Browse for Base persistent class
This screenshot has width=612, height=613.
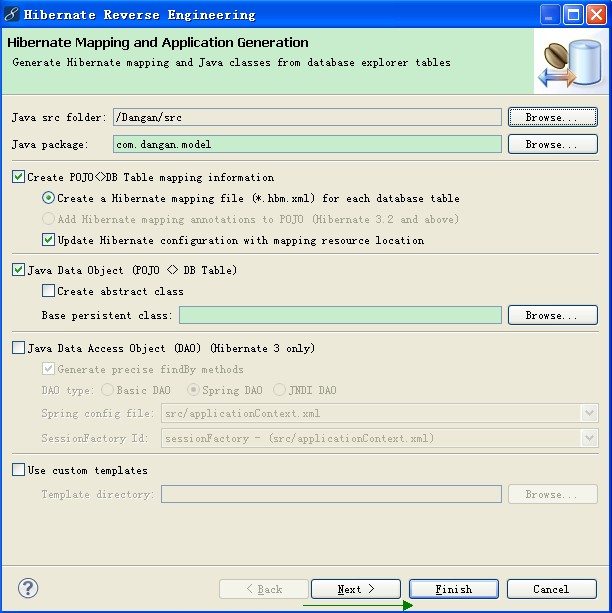[553, 315]
